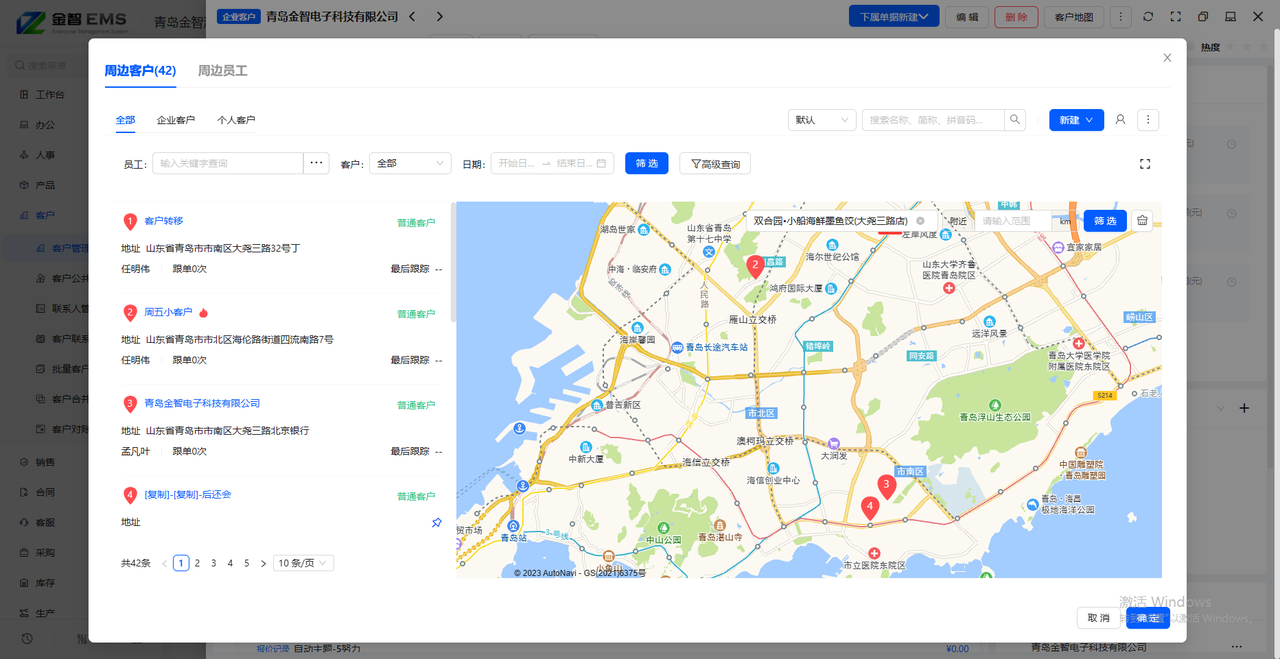1280x659 pixels.
Task: Close the 周边客户 dialog with the X icon
Action: (1167, 58)
